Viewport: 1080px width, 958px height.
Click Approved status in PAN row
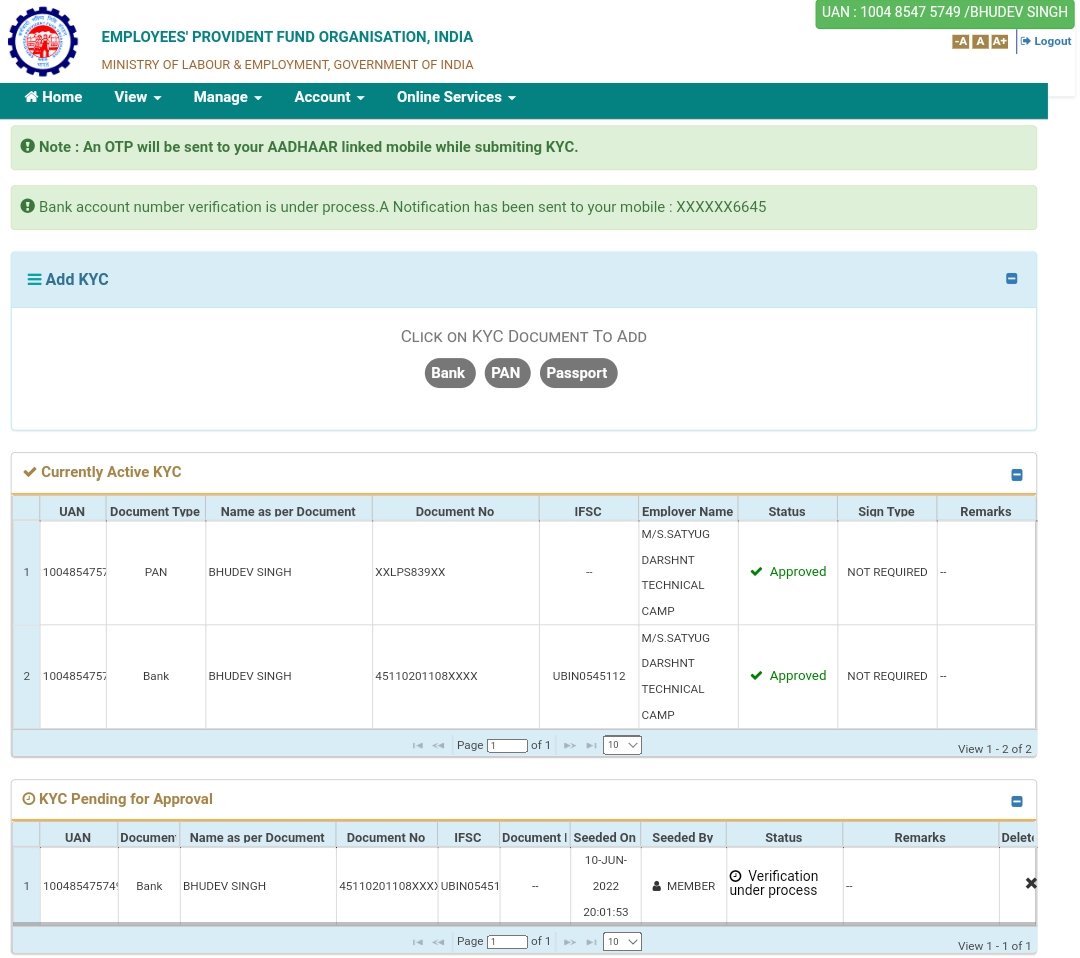click(788, 572)
